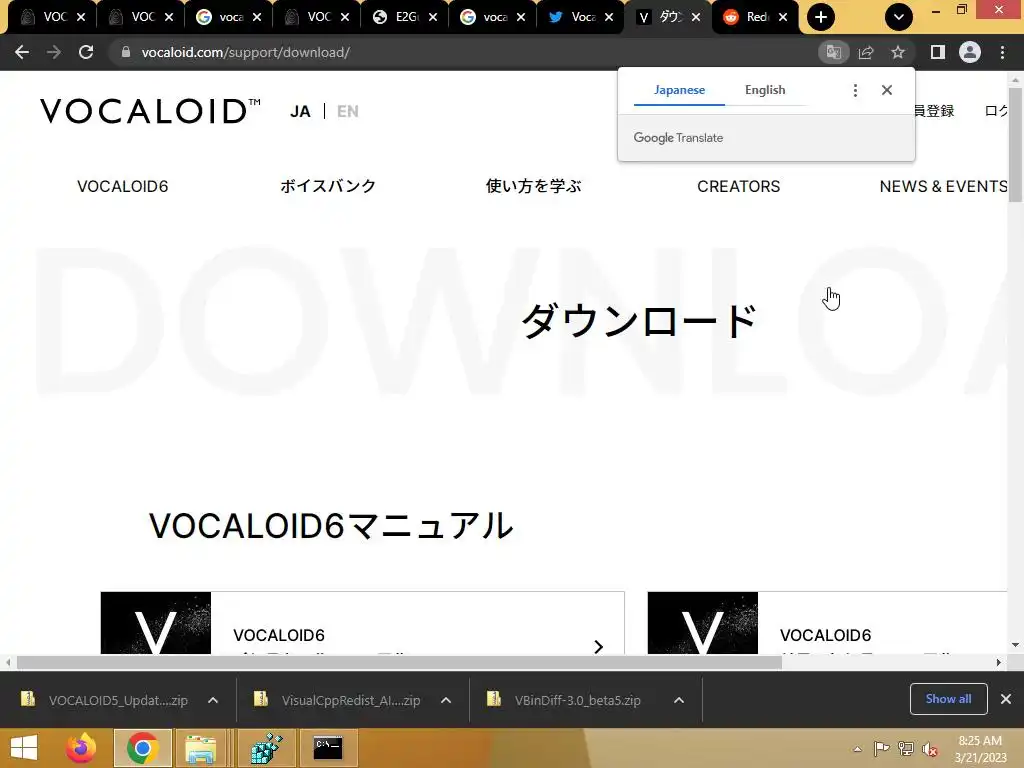1024x768 pixels.
Task: Close the downloads bar
Action: tap(1006, 699)
